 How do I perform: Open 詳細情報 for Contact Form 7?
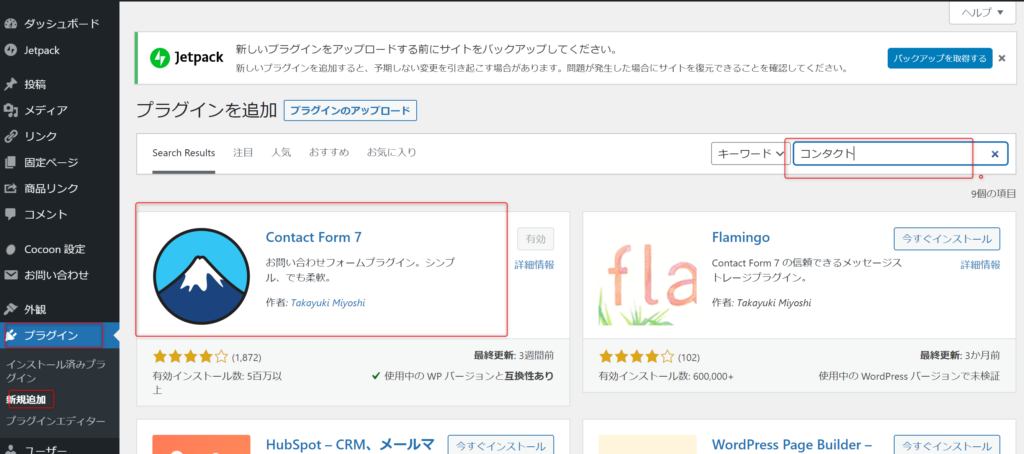click(x=534, y=265)
